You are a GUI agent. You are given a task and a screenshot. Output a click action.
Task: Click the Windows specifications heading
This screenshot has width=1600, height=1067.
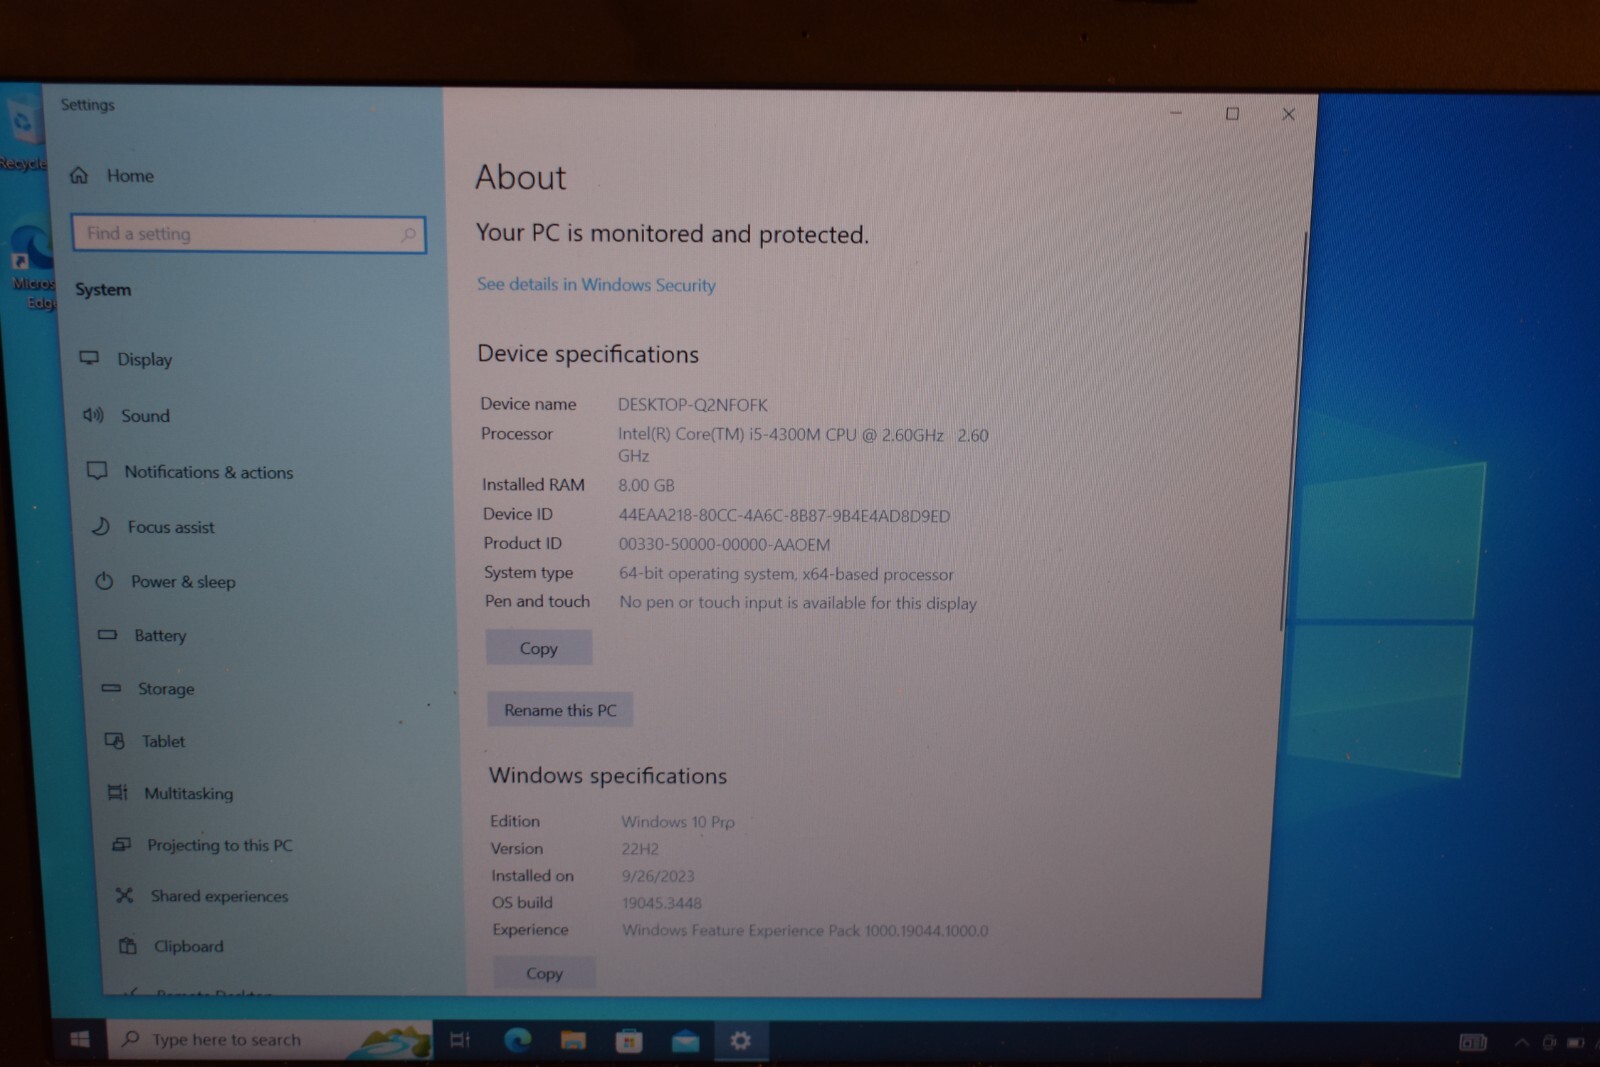[608, 776]
